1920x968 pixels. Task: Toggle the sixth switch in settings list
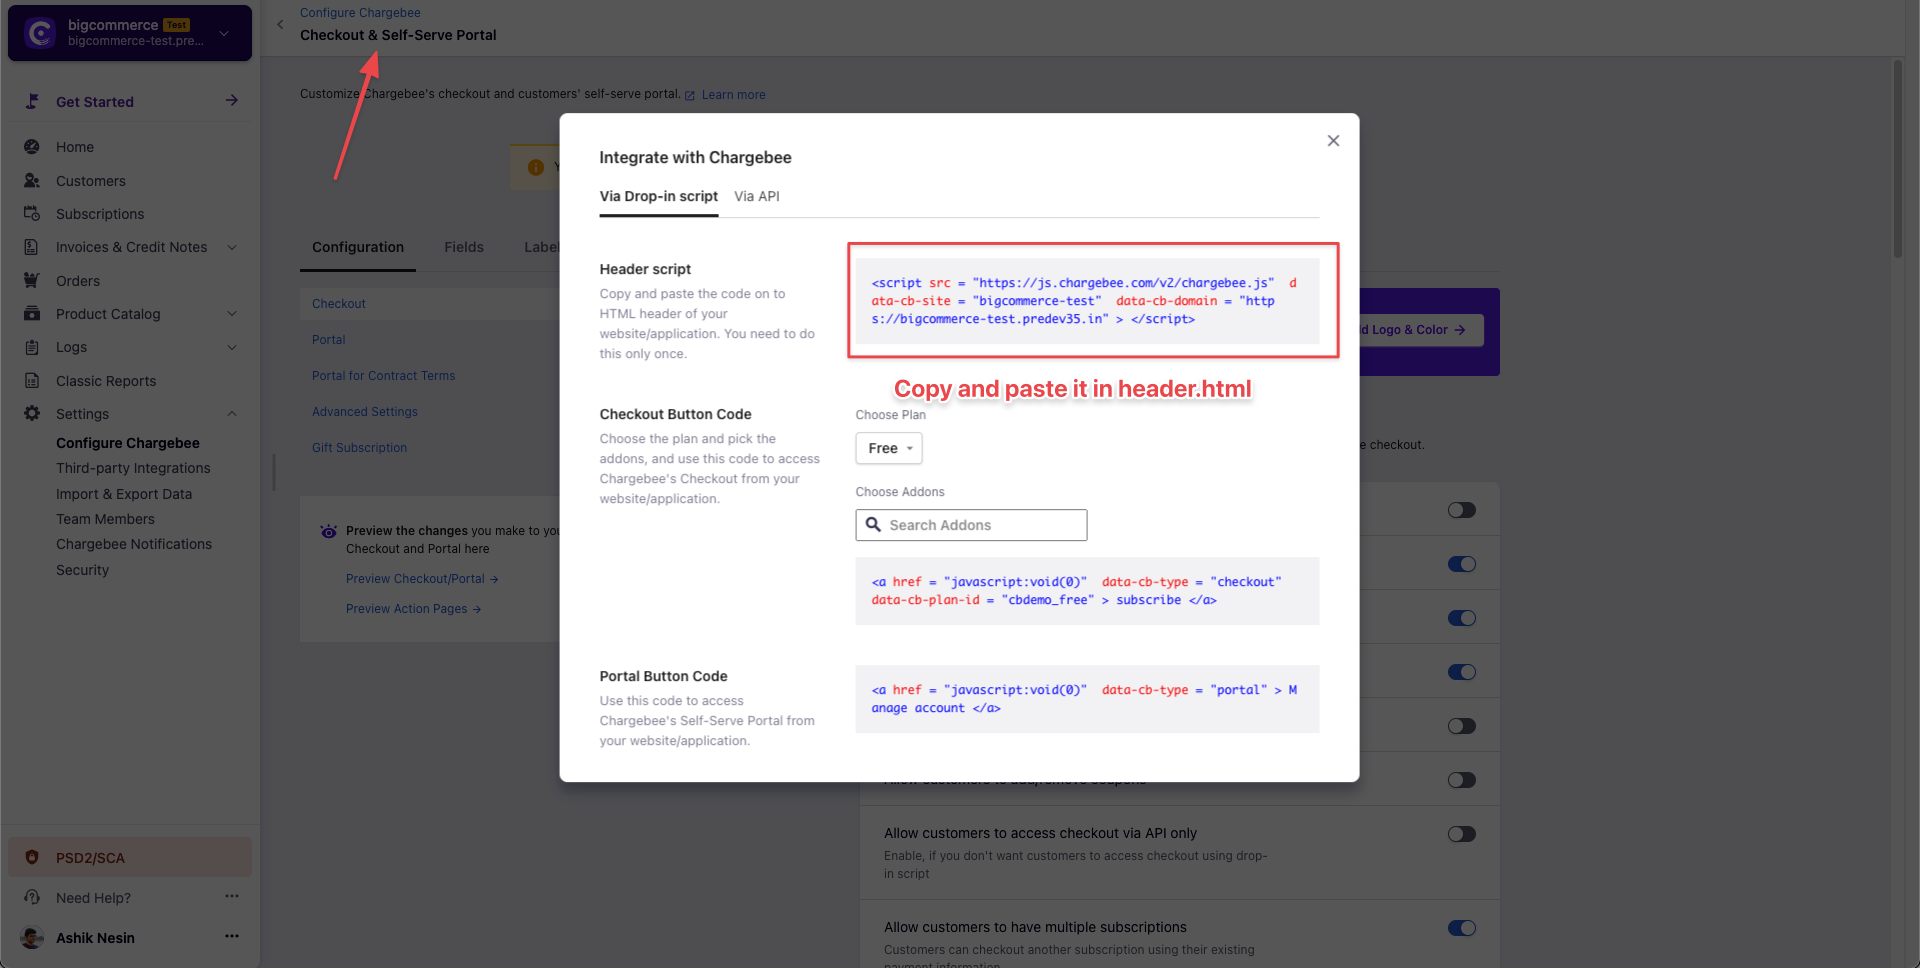click(x=1462, y=780)
